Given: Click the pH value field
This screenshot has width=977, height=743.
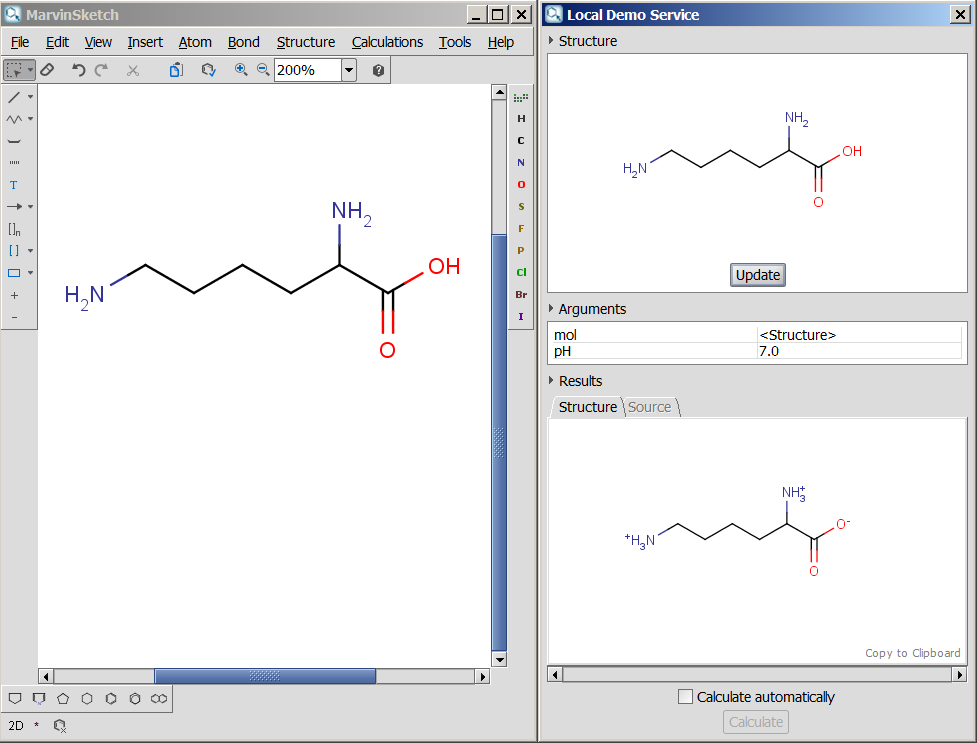Looking at the screenshot, I should (858, 351).
